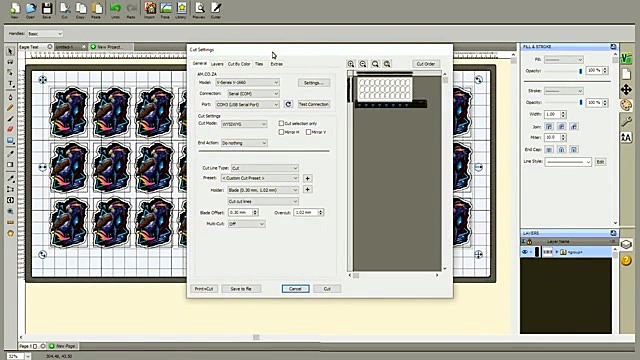This screenshot has height=360, width=640.
Task: Select the arrow Selection tool in the left toolbox
Action: (x=10, y=51)
